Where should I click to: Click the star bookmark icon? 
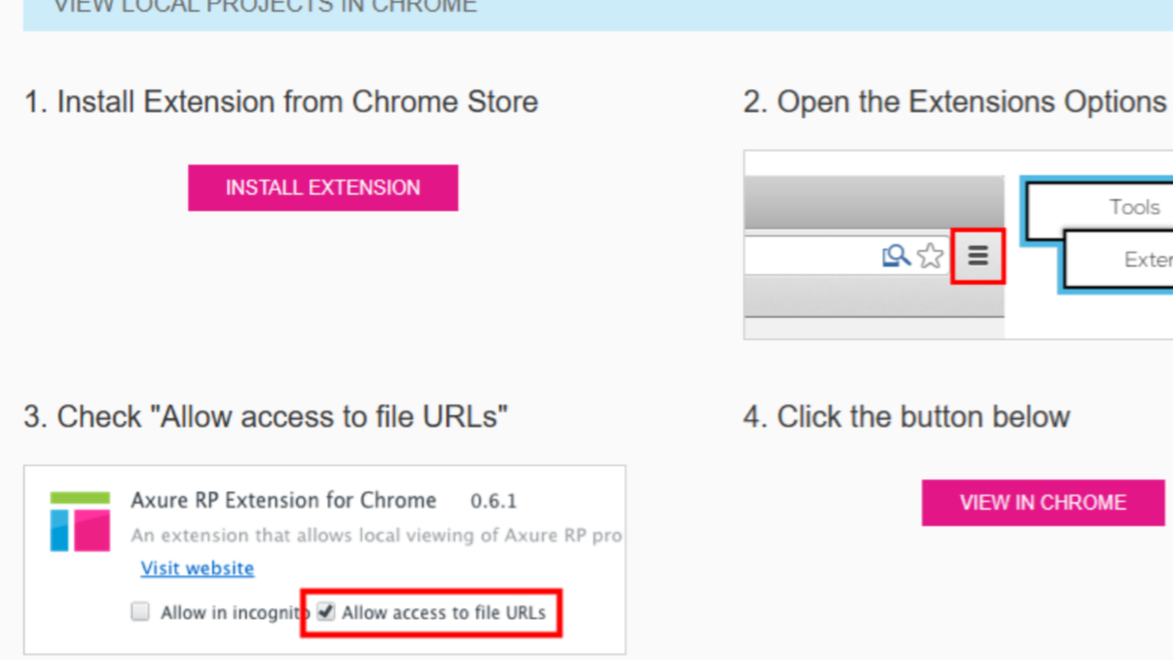pos(930,256)
